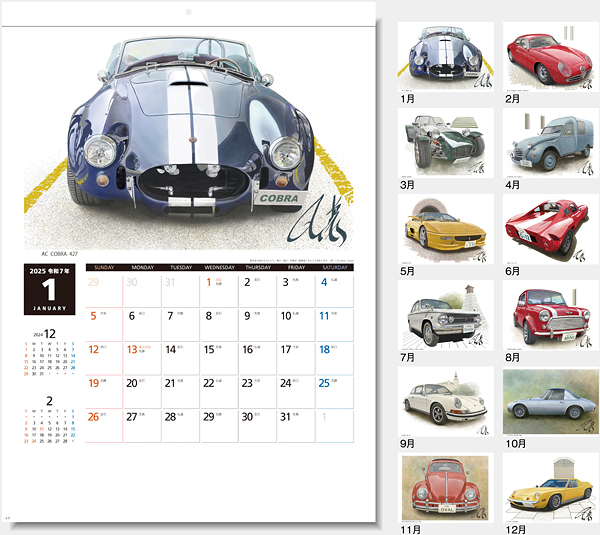Click the COBRA license plate
Image resolution: width=600 pixels, height=535 pixels.
[279, 198]
